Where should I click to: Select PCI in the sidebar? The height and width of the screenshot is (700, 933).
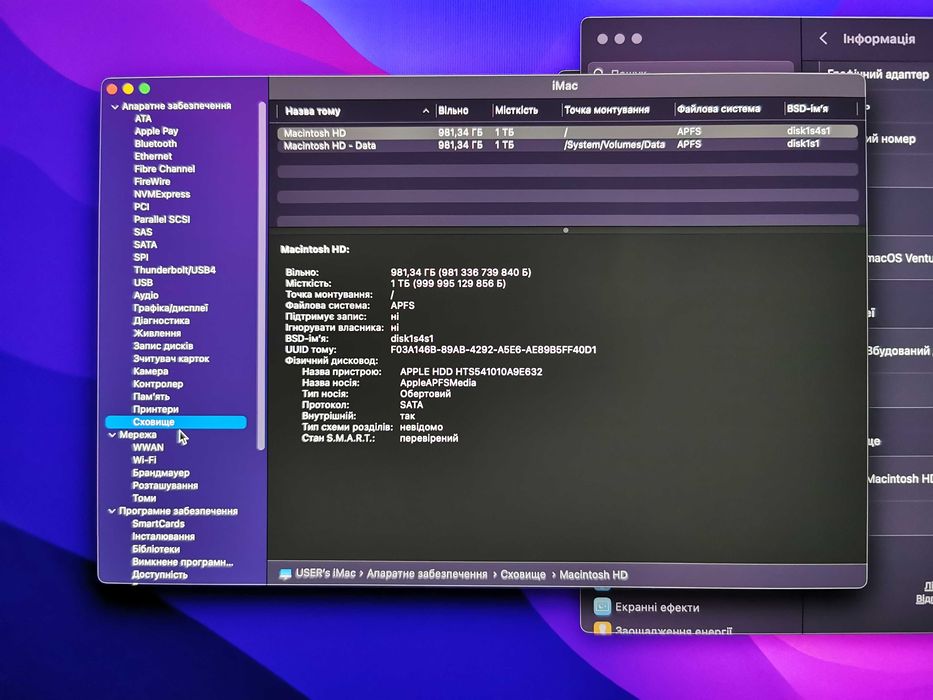142,207
